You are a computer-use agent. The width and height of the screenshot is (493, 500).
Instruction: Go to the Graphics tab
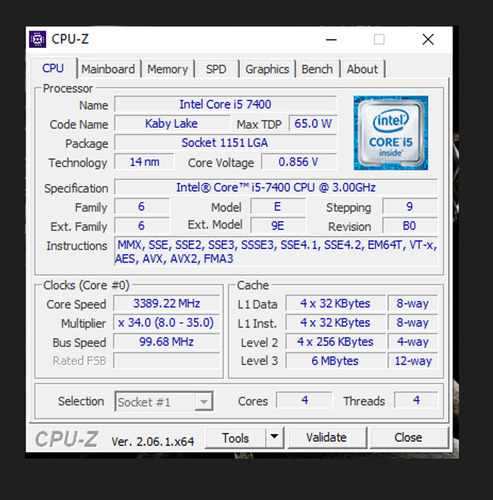tap(267, 69)
